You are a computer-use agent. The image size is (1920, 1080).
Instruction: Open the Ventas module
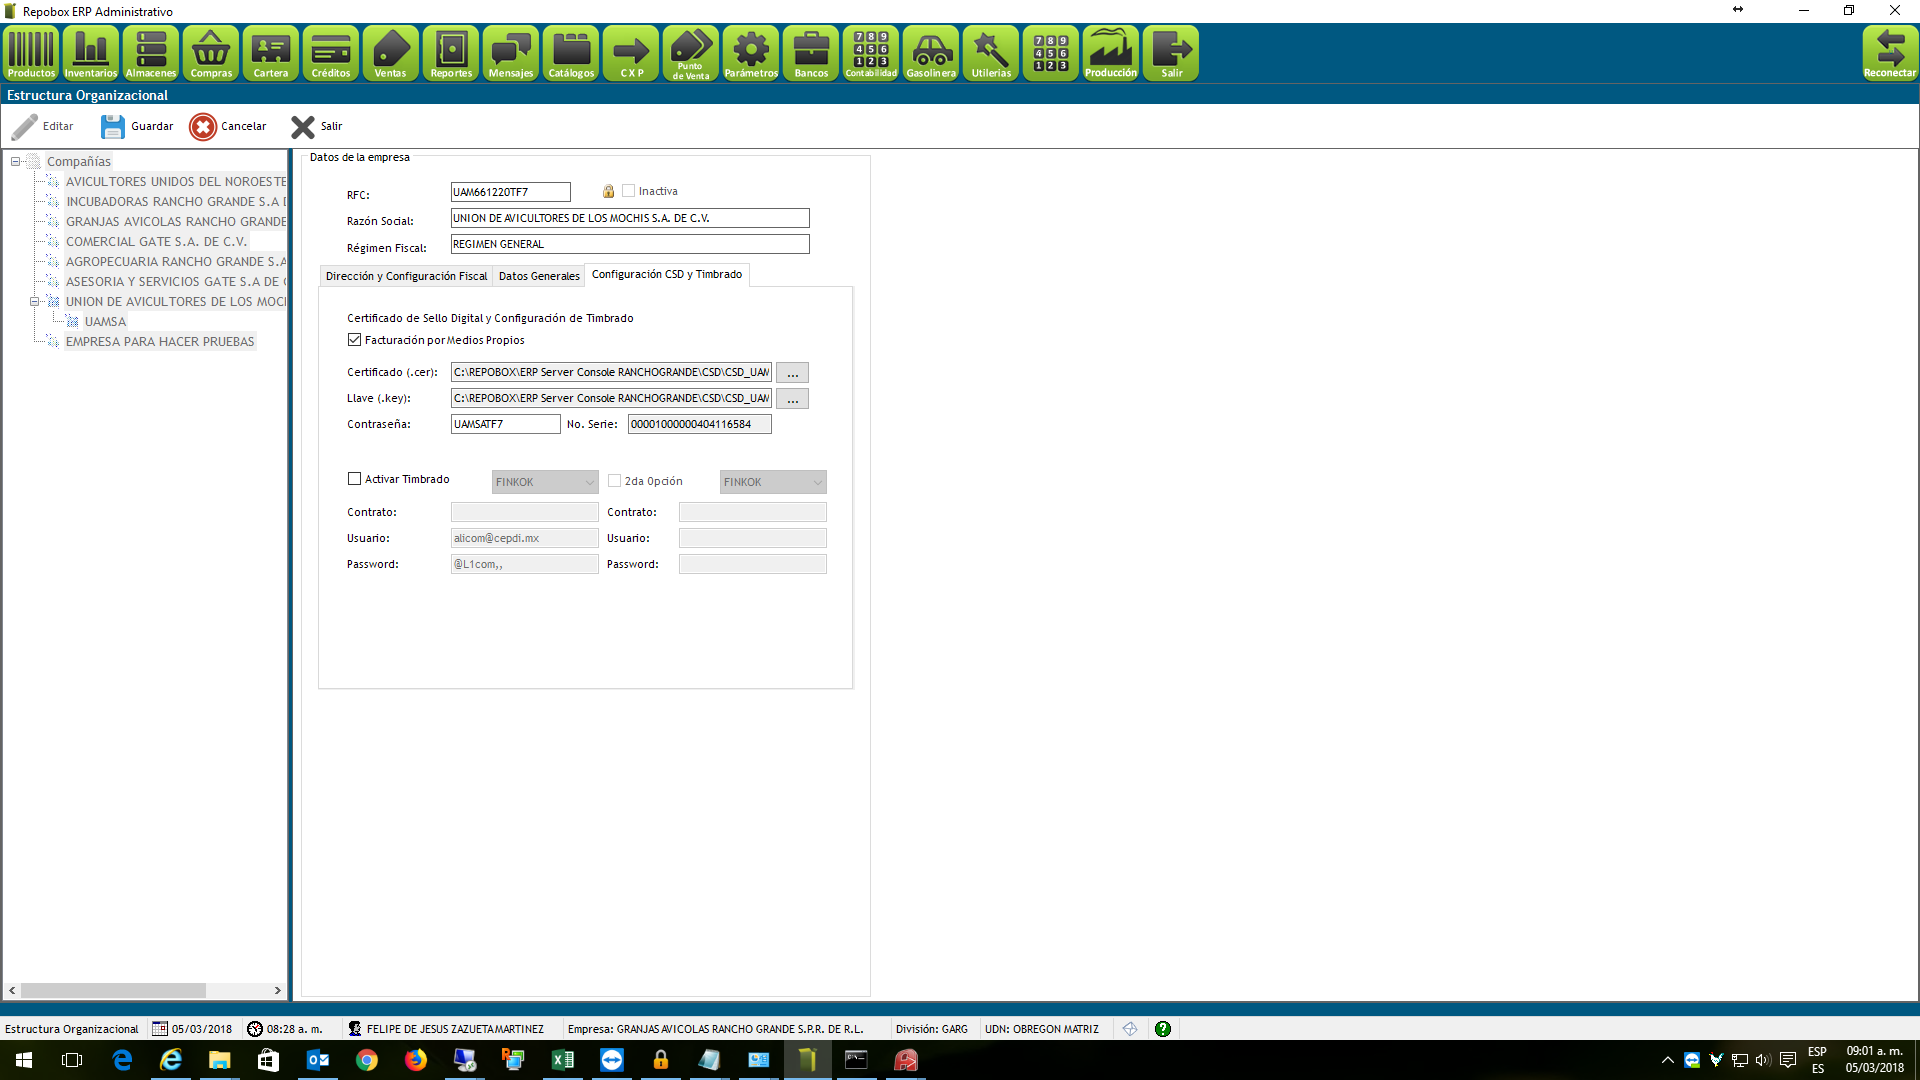tap(391, 53)
